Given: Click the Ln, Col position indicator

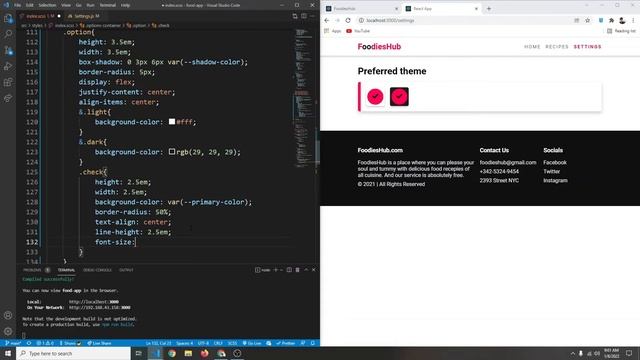Looking at the screenshot, I should (158, 343).
